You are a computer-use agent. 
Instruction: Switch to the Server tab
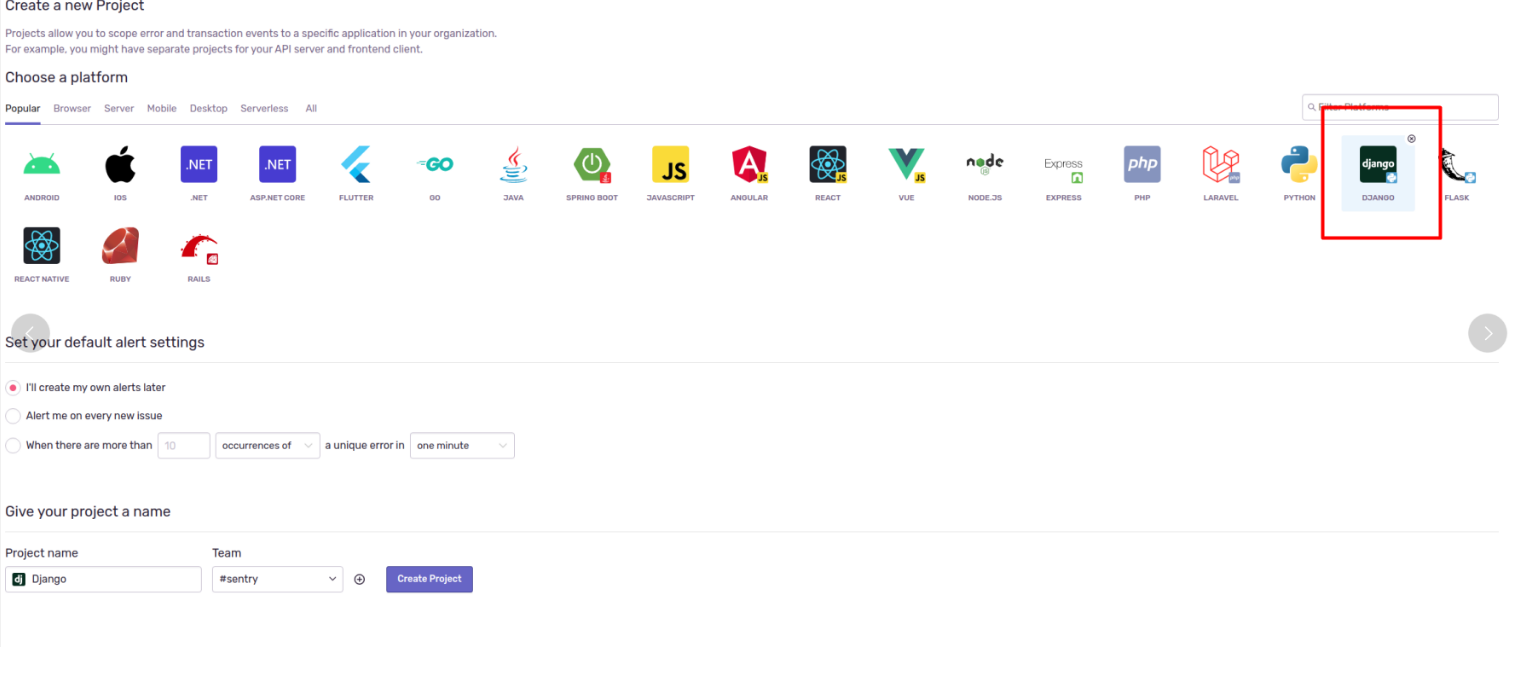(119, 108)
